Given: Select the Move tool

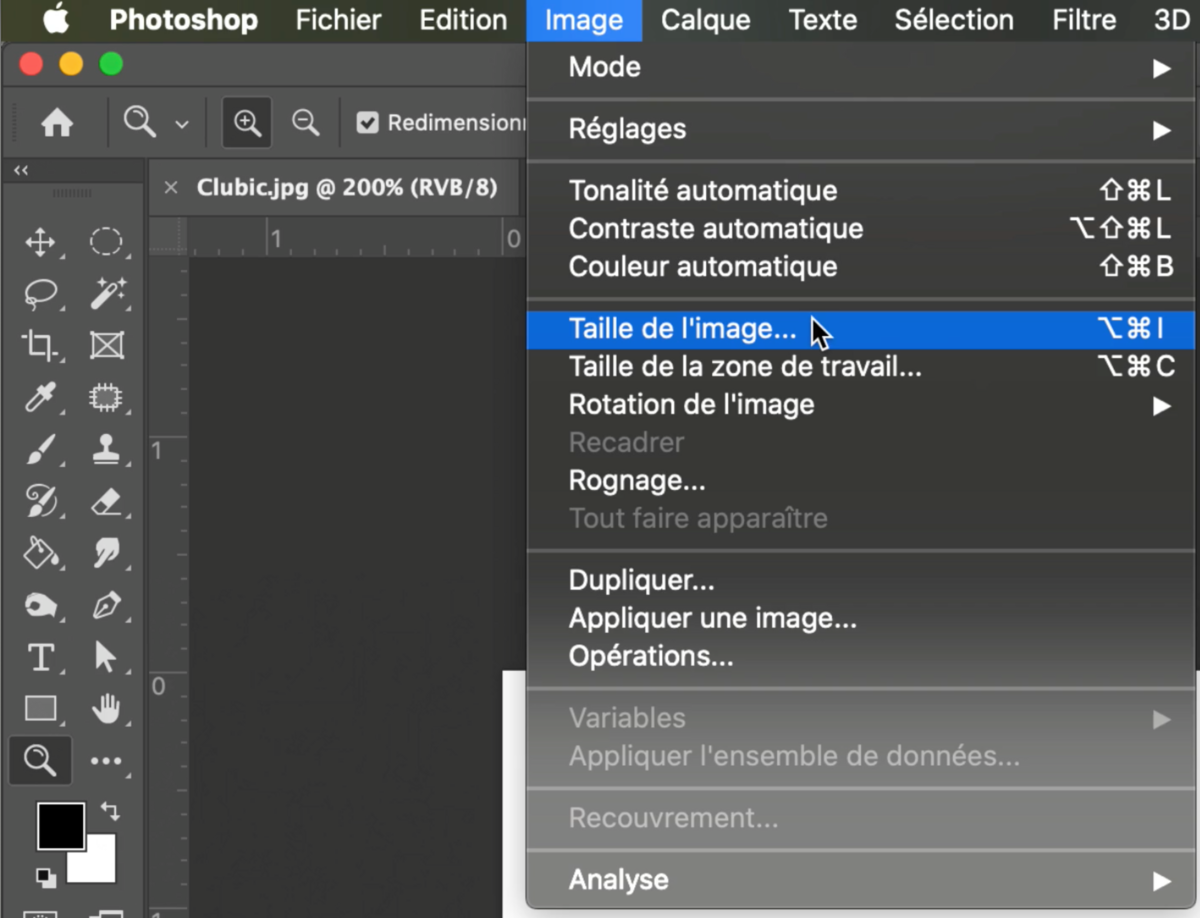Looking at the screenshot, I should 40,242.
